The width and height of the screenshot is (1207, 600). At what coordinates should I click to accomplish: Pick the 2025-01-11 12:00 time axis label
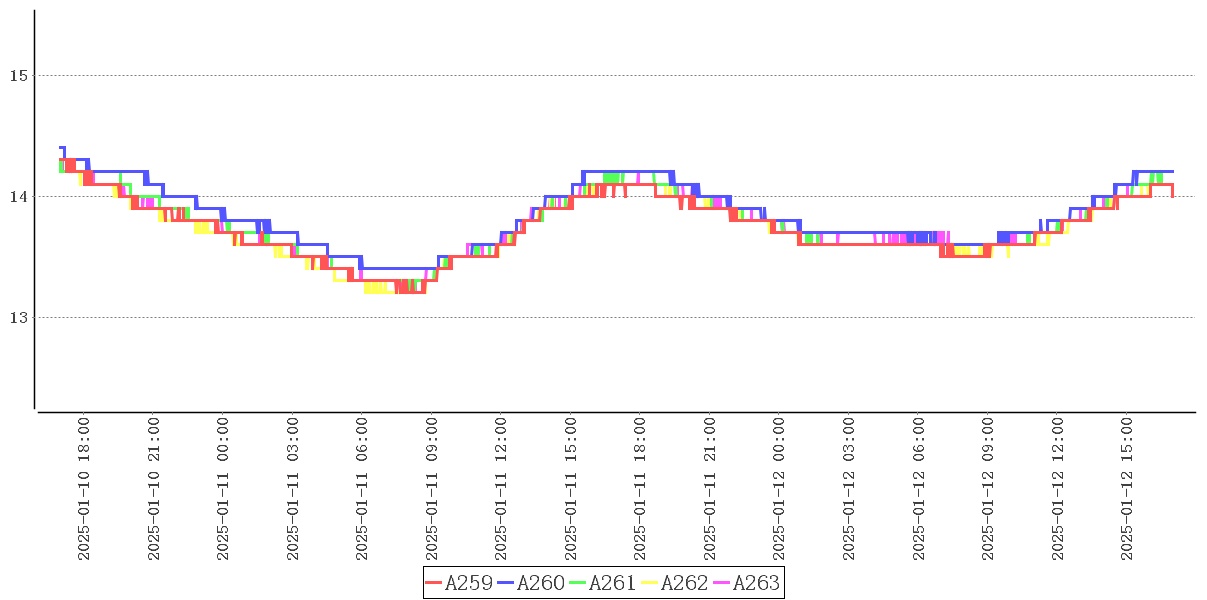click(501, 490)
